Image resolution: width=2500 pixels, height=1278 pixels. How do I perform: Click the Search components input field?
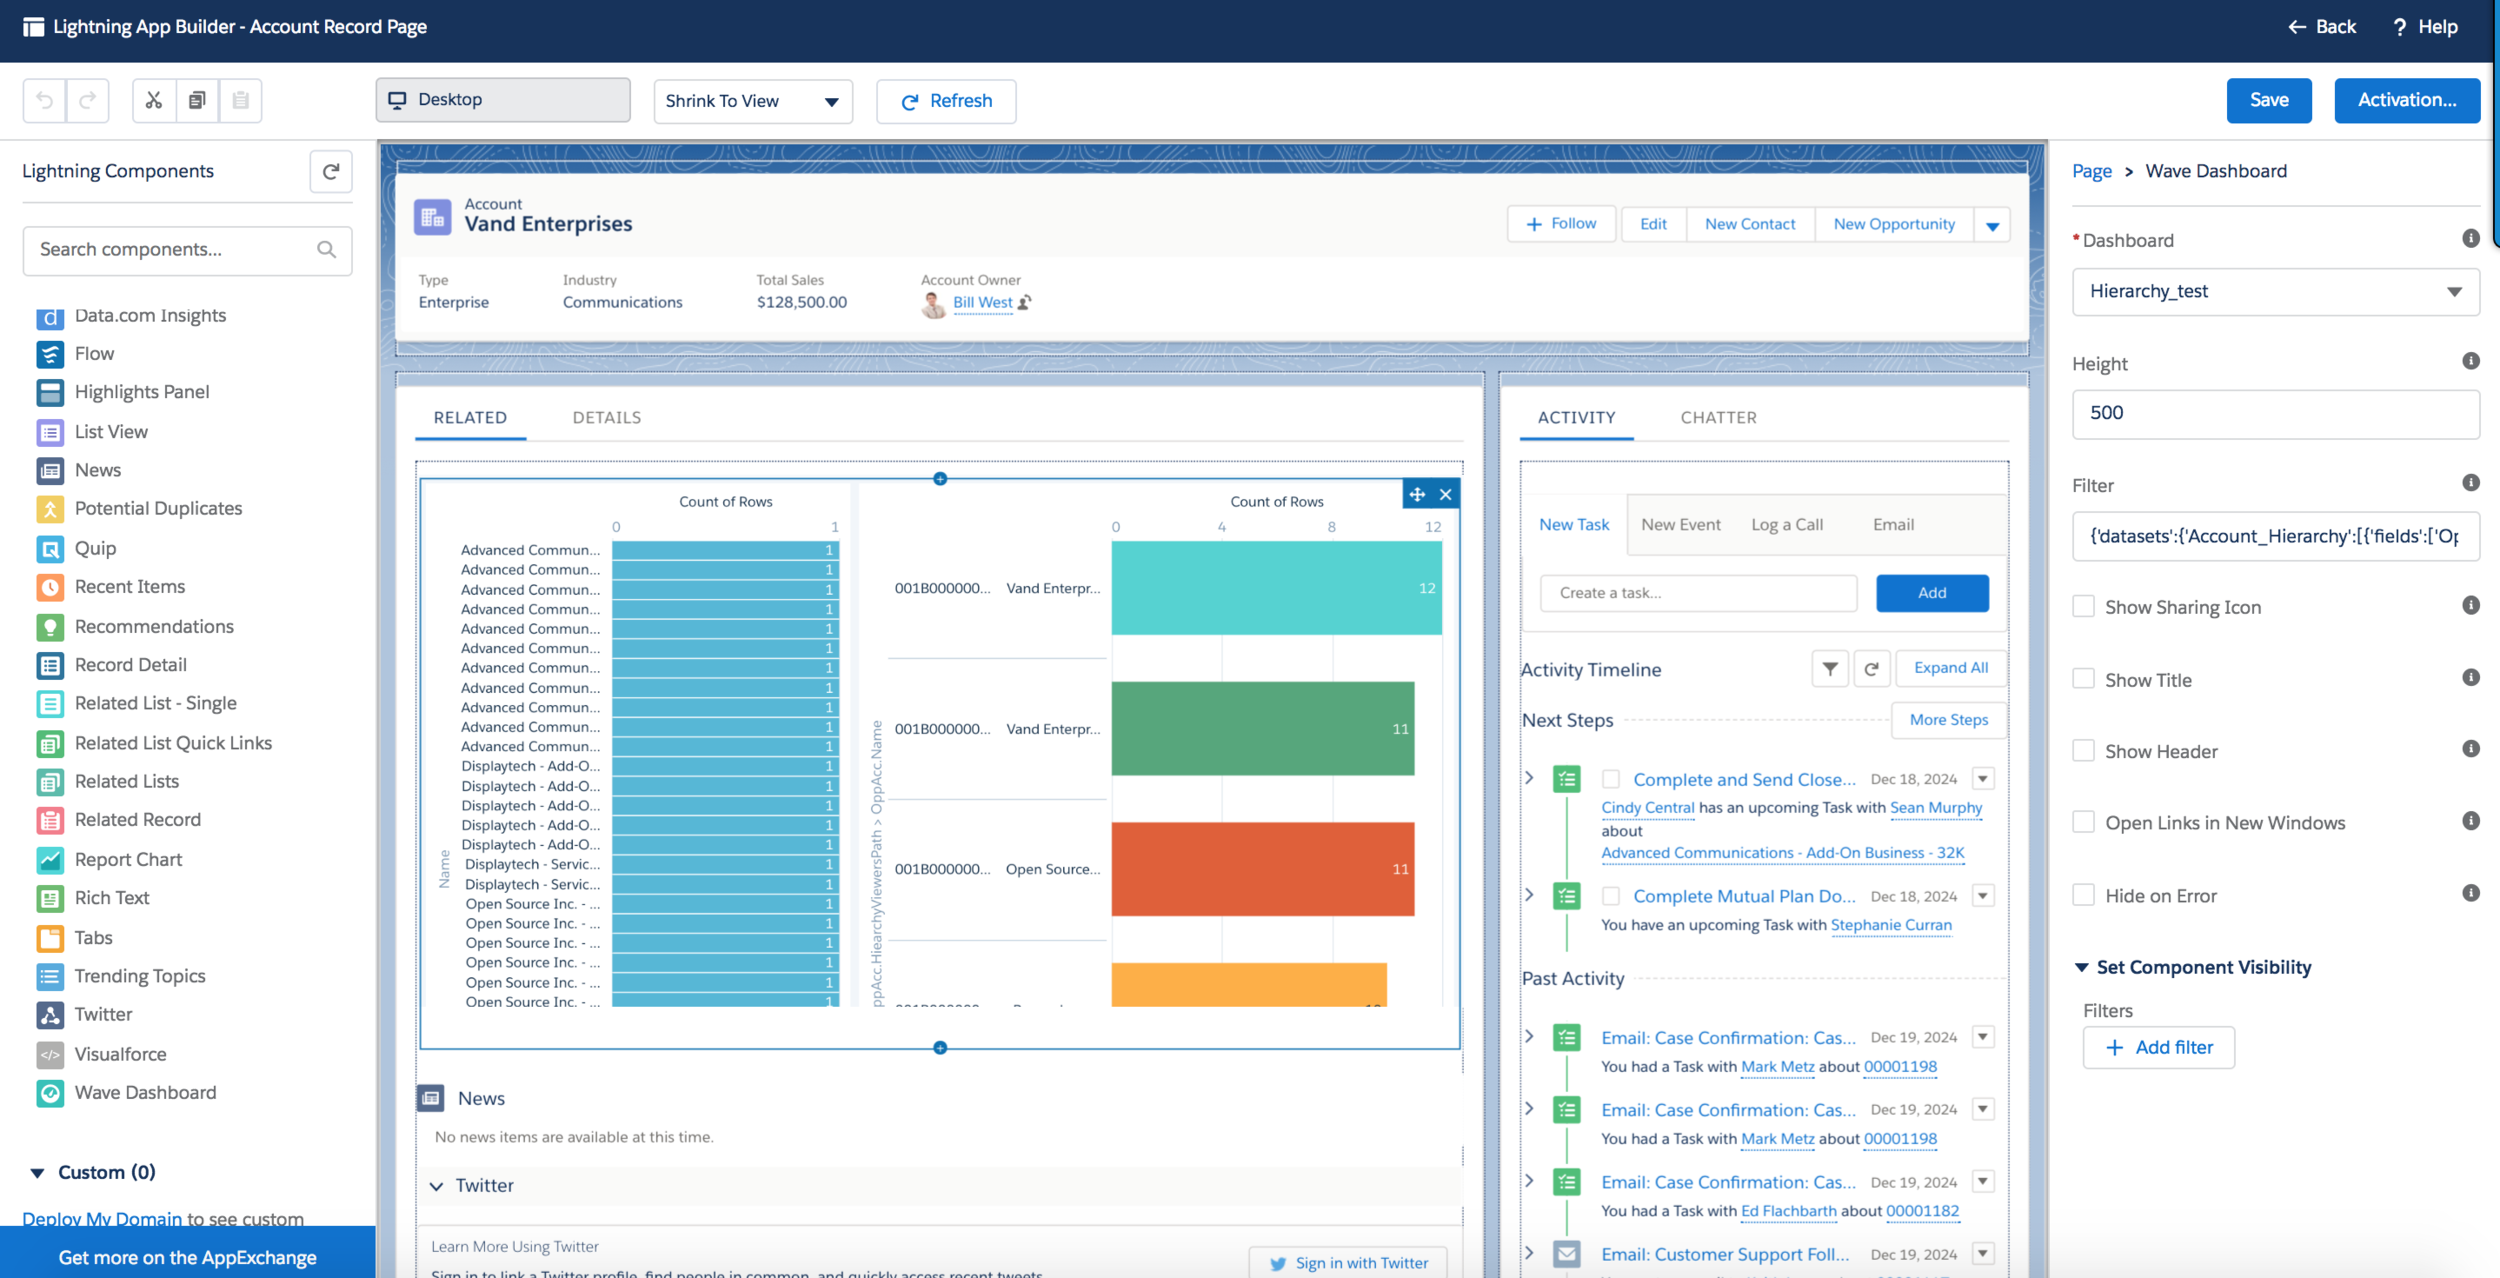[x=187, y=249]
